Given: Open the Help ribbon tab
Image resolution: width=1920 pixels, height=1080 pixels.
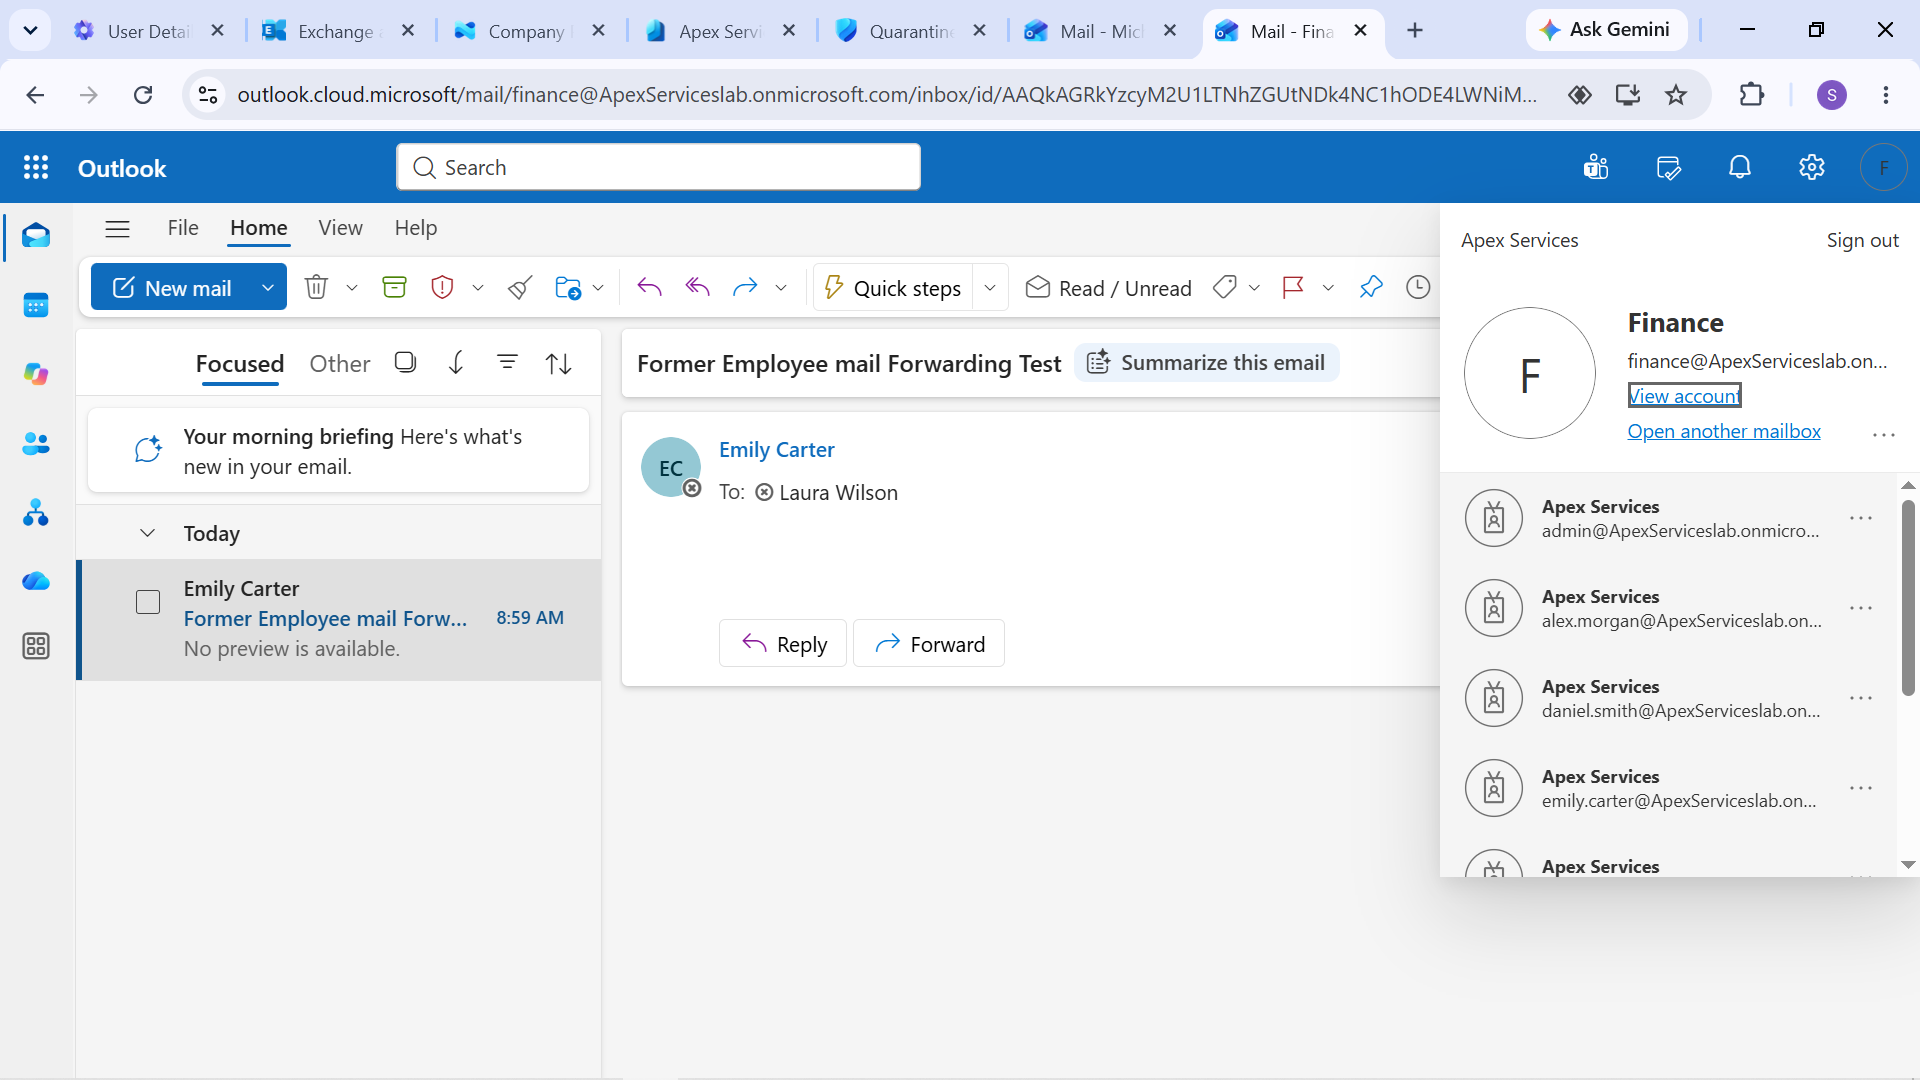Looking at the screenshot, I should (416, 228).
